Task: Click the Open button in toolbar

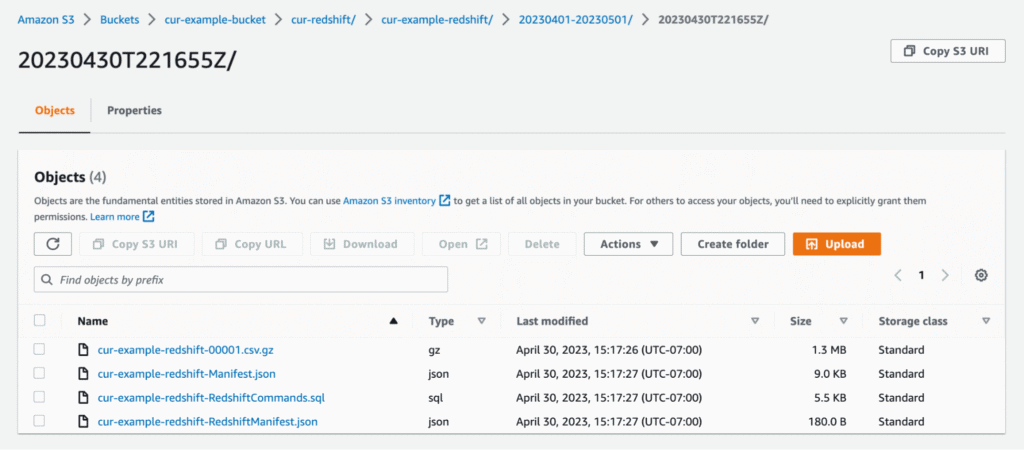Action: (x=461, y=244)
